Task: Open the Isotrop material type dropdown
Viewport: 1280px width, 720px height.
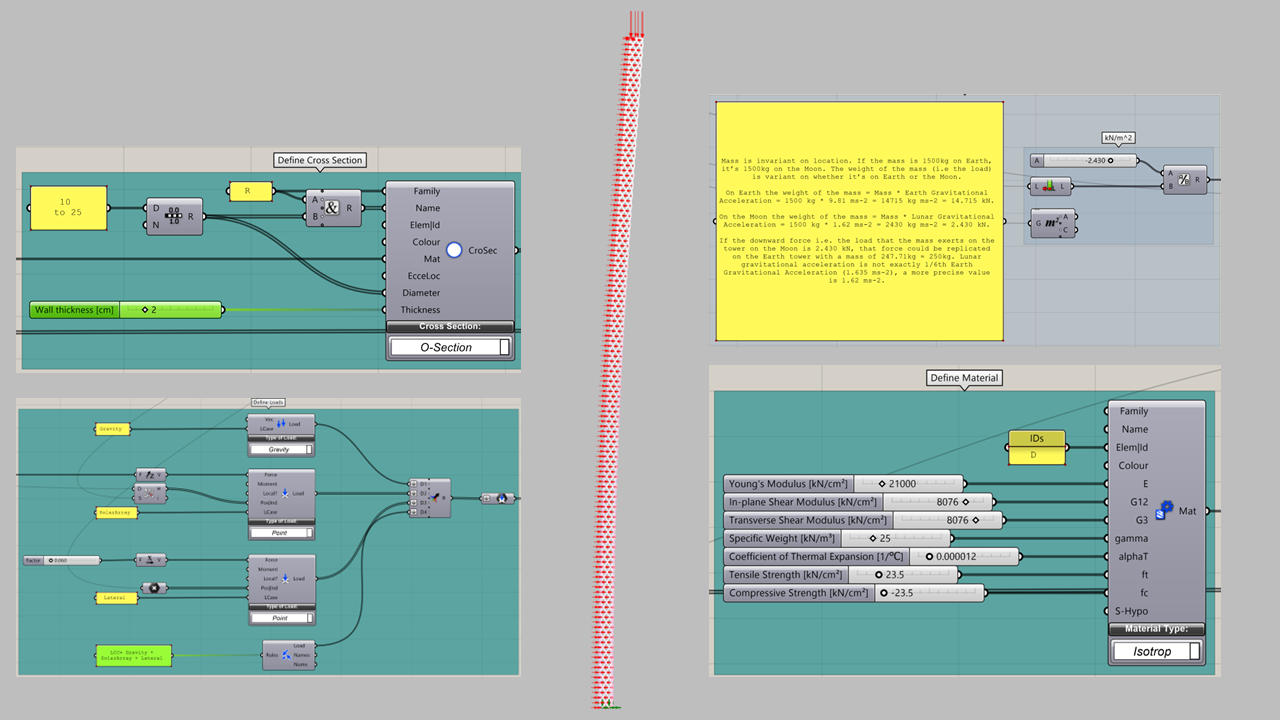Action: (x=1156, y=650)
